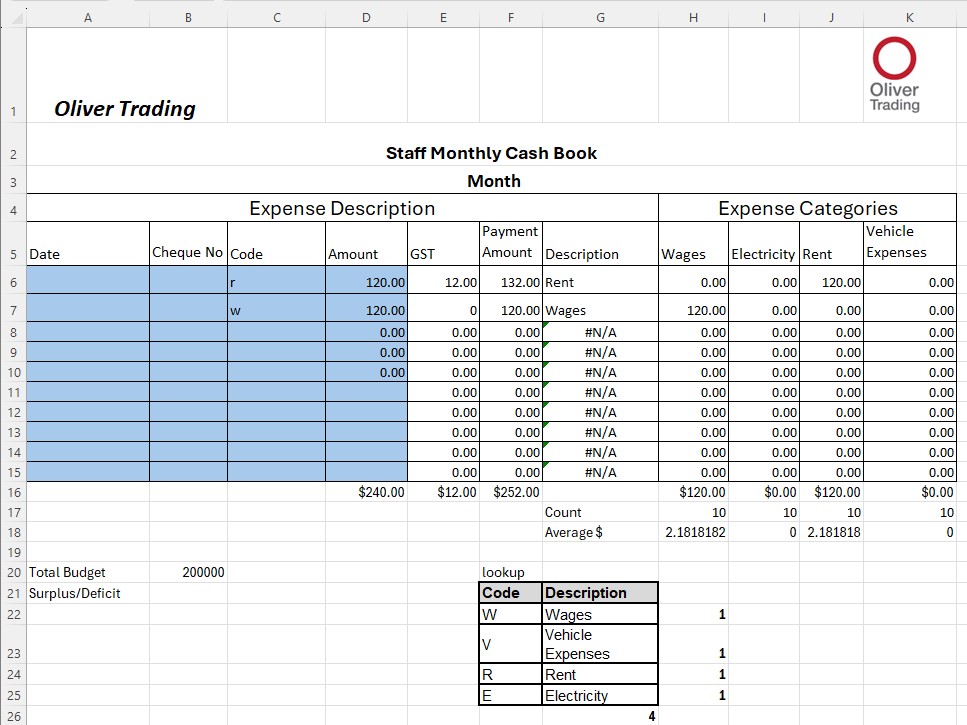Click Payment Amount 132.00 cell
This screenshot has width=967, height=725.
pyautogui.click(x=511, y=282)
